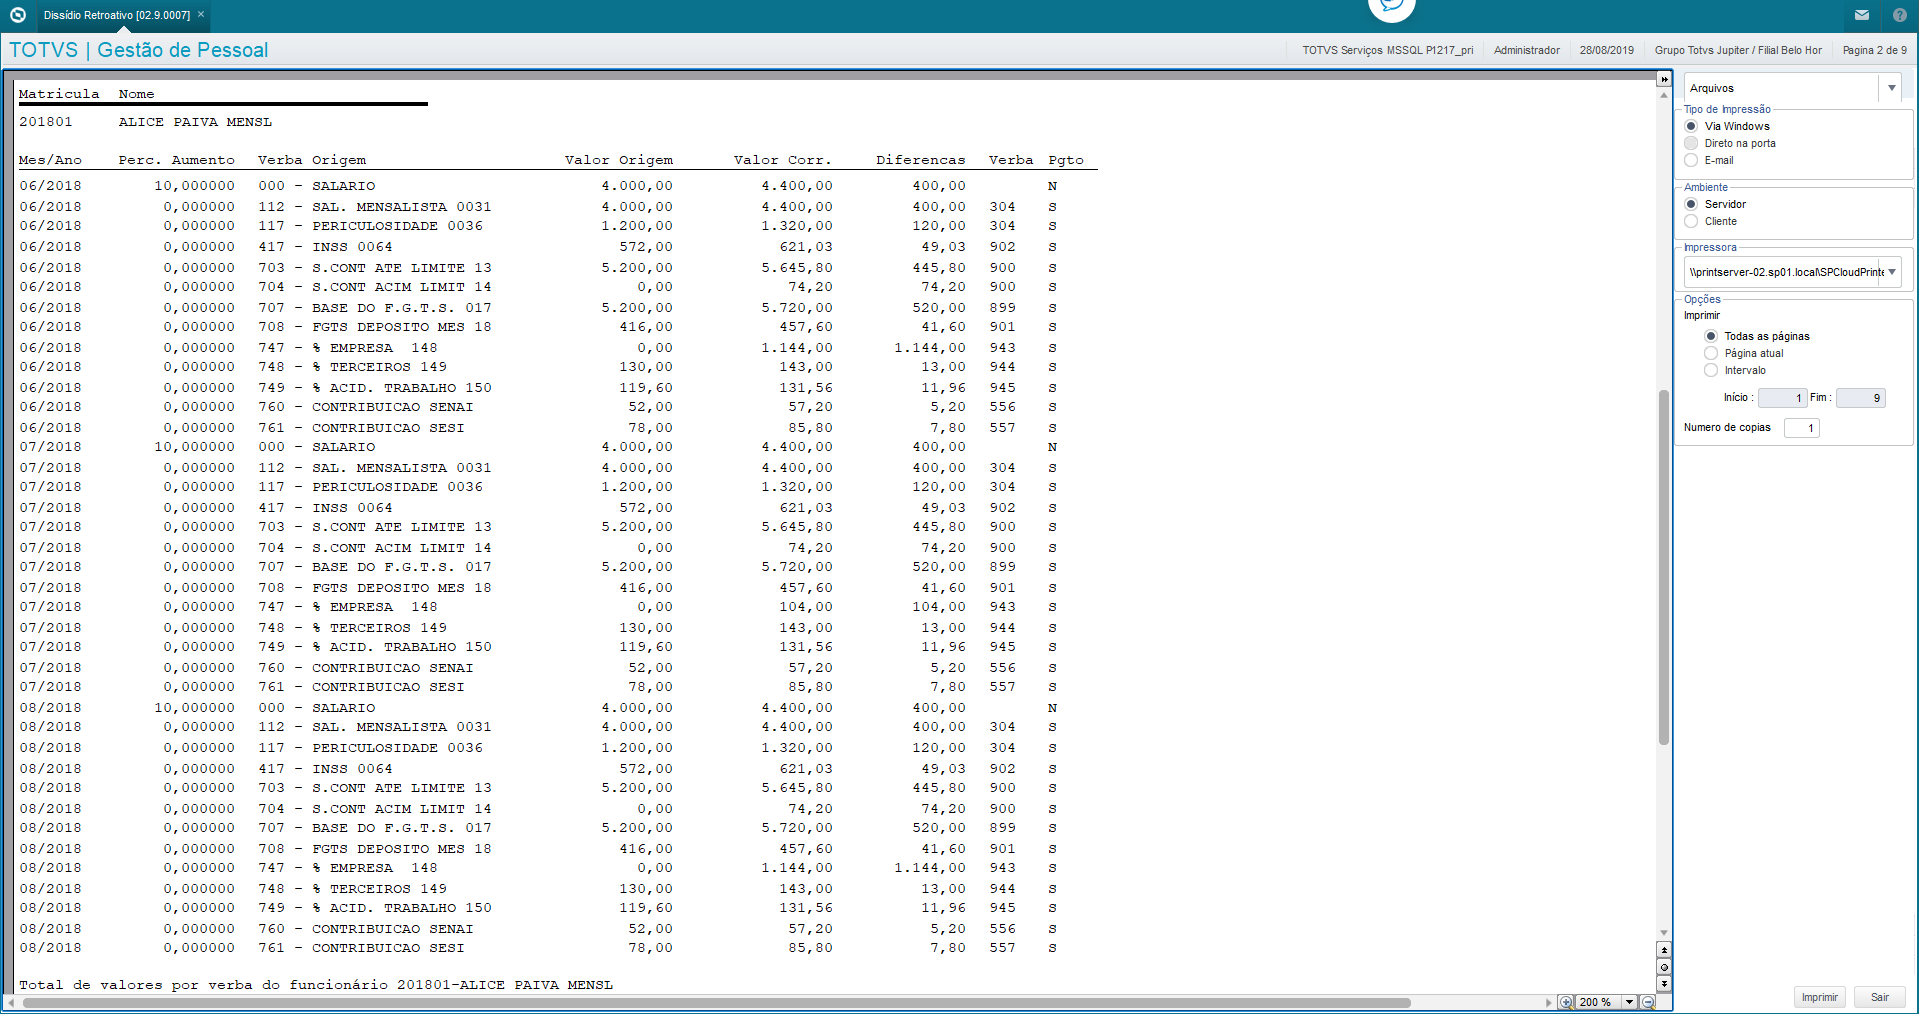
Task: Click the Administrador user label
Action: pos(1526,50)
